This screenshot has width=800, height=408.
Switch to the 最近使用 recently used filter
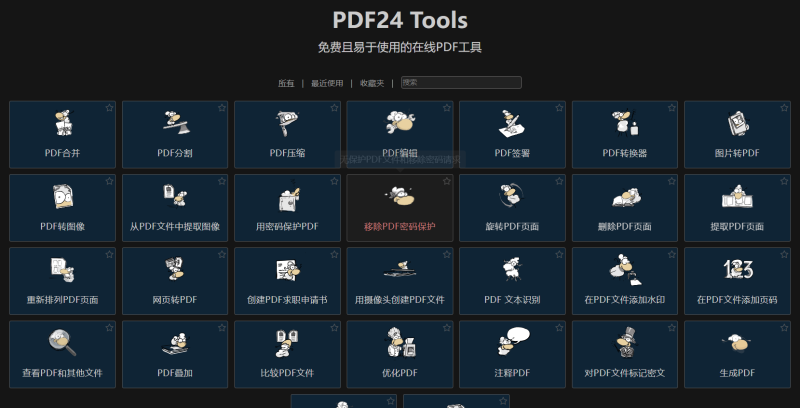coord(327,83)
